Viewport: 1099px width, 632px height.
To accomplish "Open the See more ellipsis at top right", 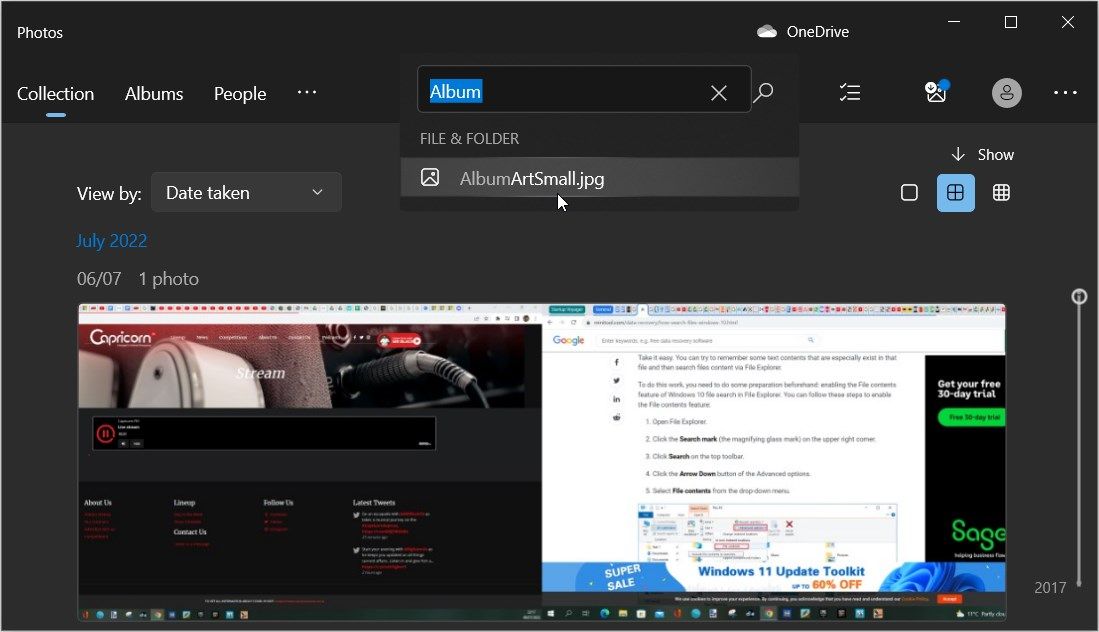I will [x=1065, y=93].
